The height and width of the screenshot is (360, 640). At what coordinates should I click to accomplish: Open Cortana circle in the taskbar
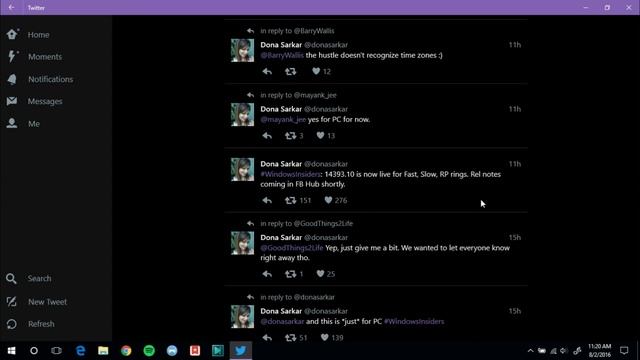point(34,351)
